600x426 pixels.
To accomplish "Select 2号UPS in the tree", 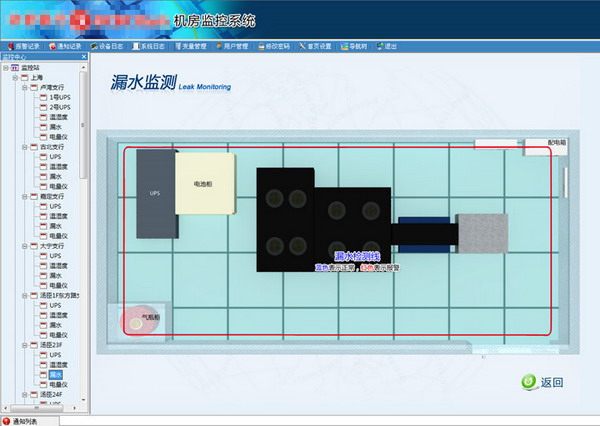I will coord(60,107).
